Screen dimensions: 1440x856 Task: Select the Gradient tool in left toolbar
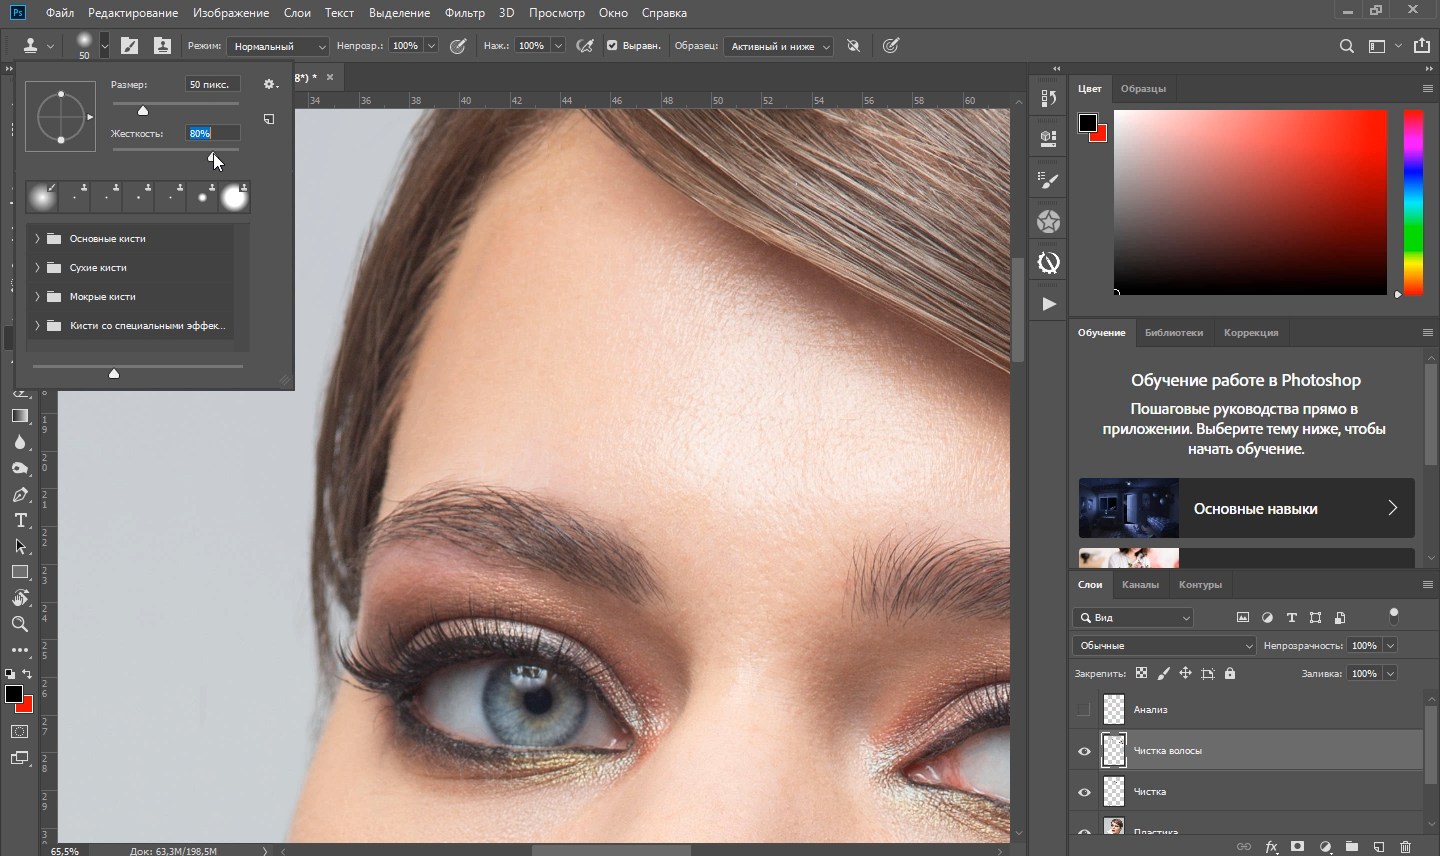pyautogui.click(x=20, y=416)
